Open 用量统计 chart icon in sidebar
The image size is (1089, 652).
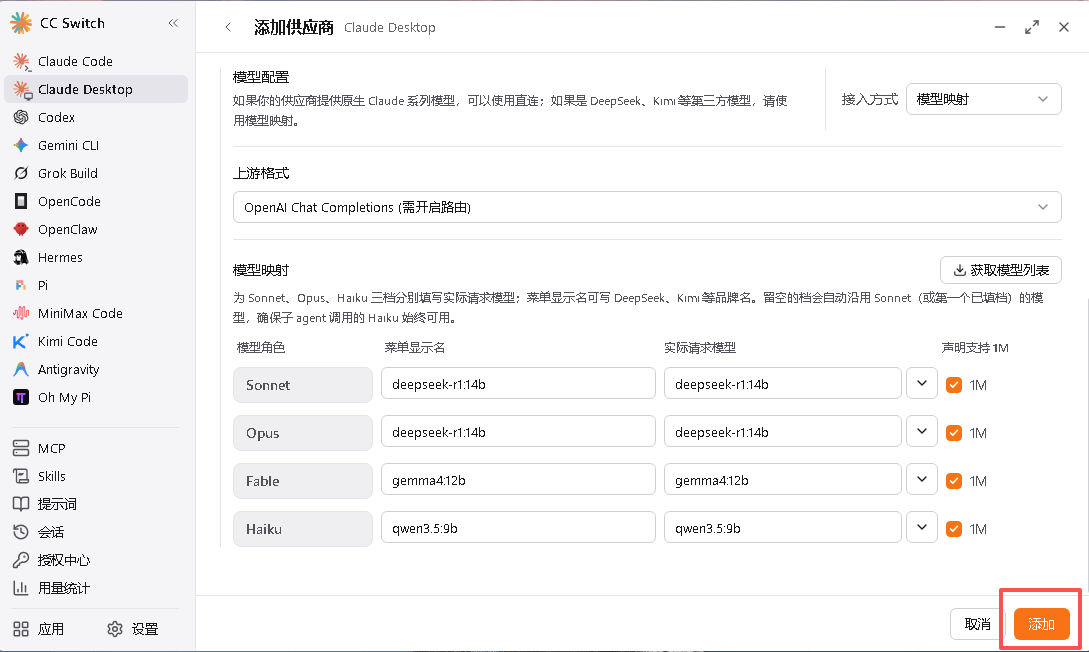click(x=21, y=588)
